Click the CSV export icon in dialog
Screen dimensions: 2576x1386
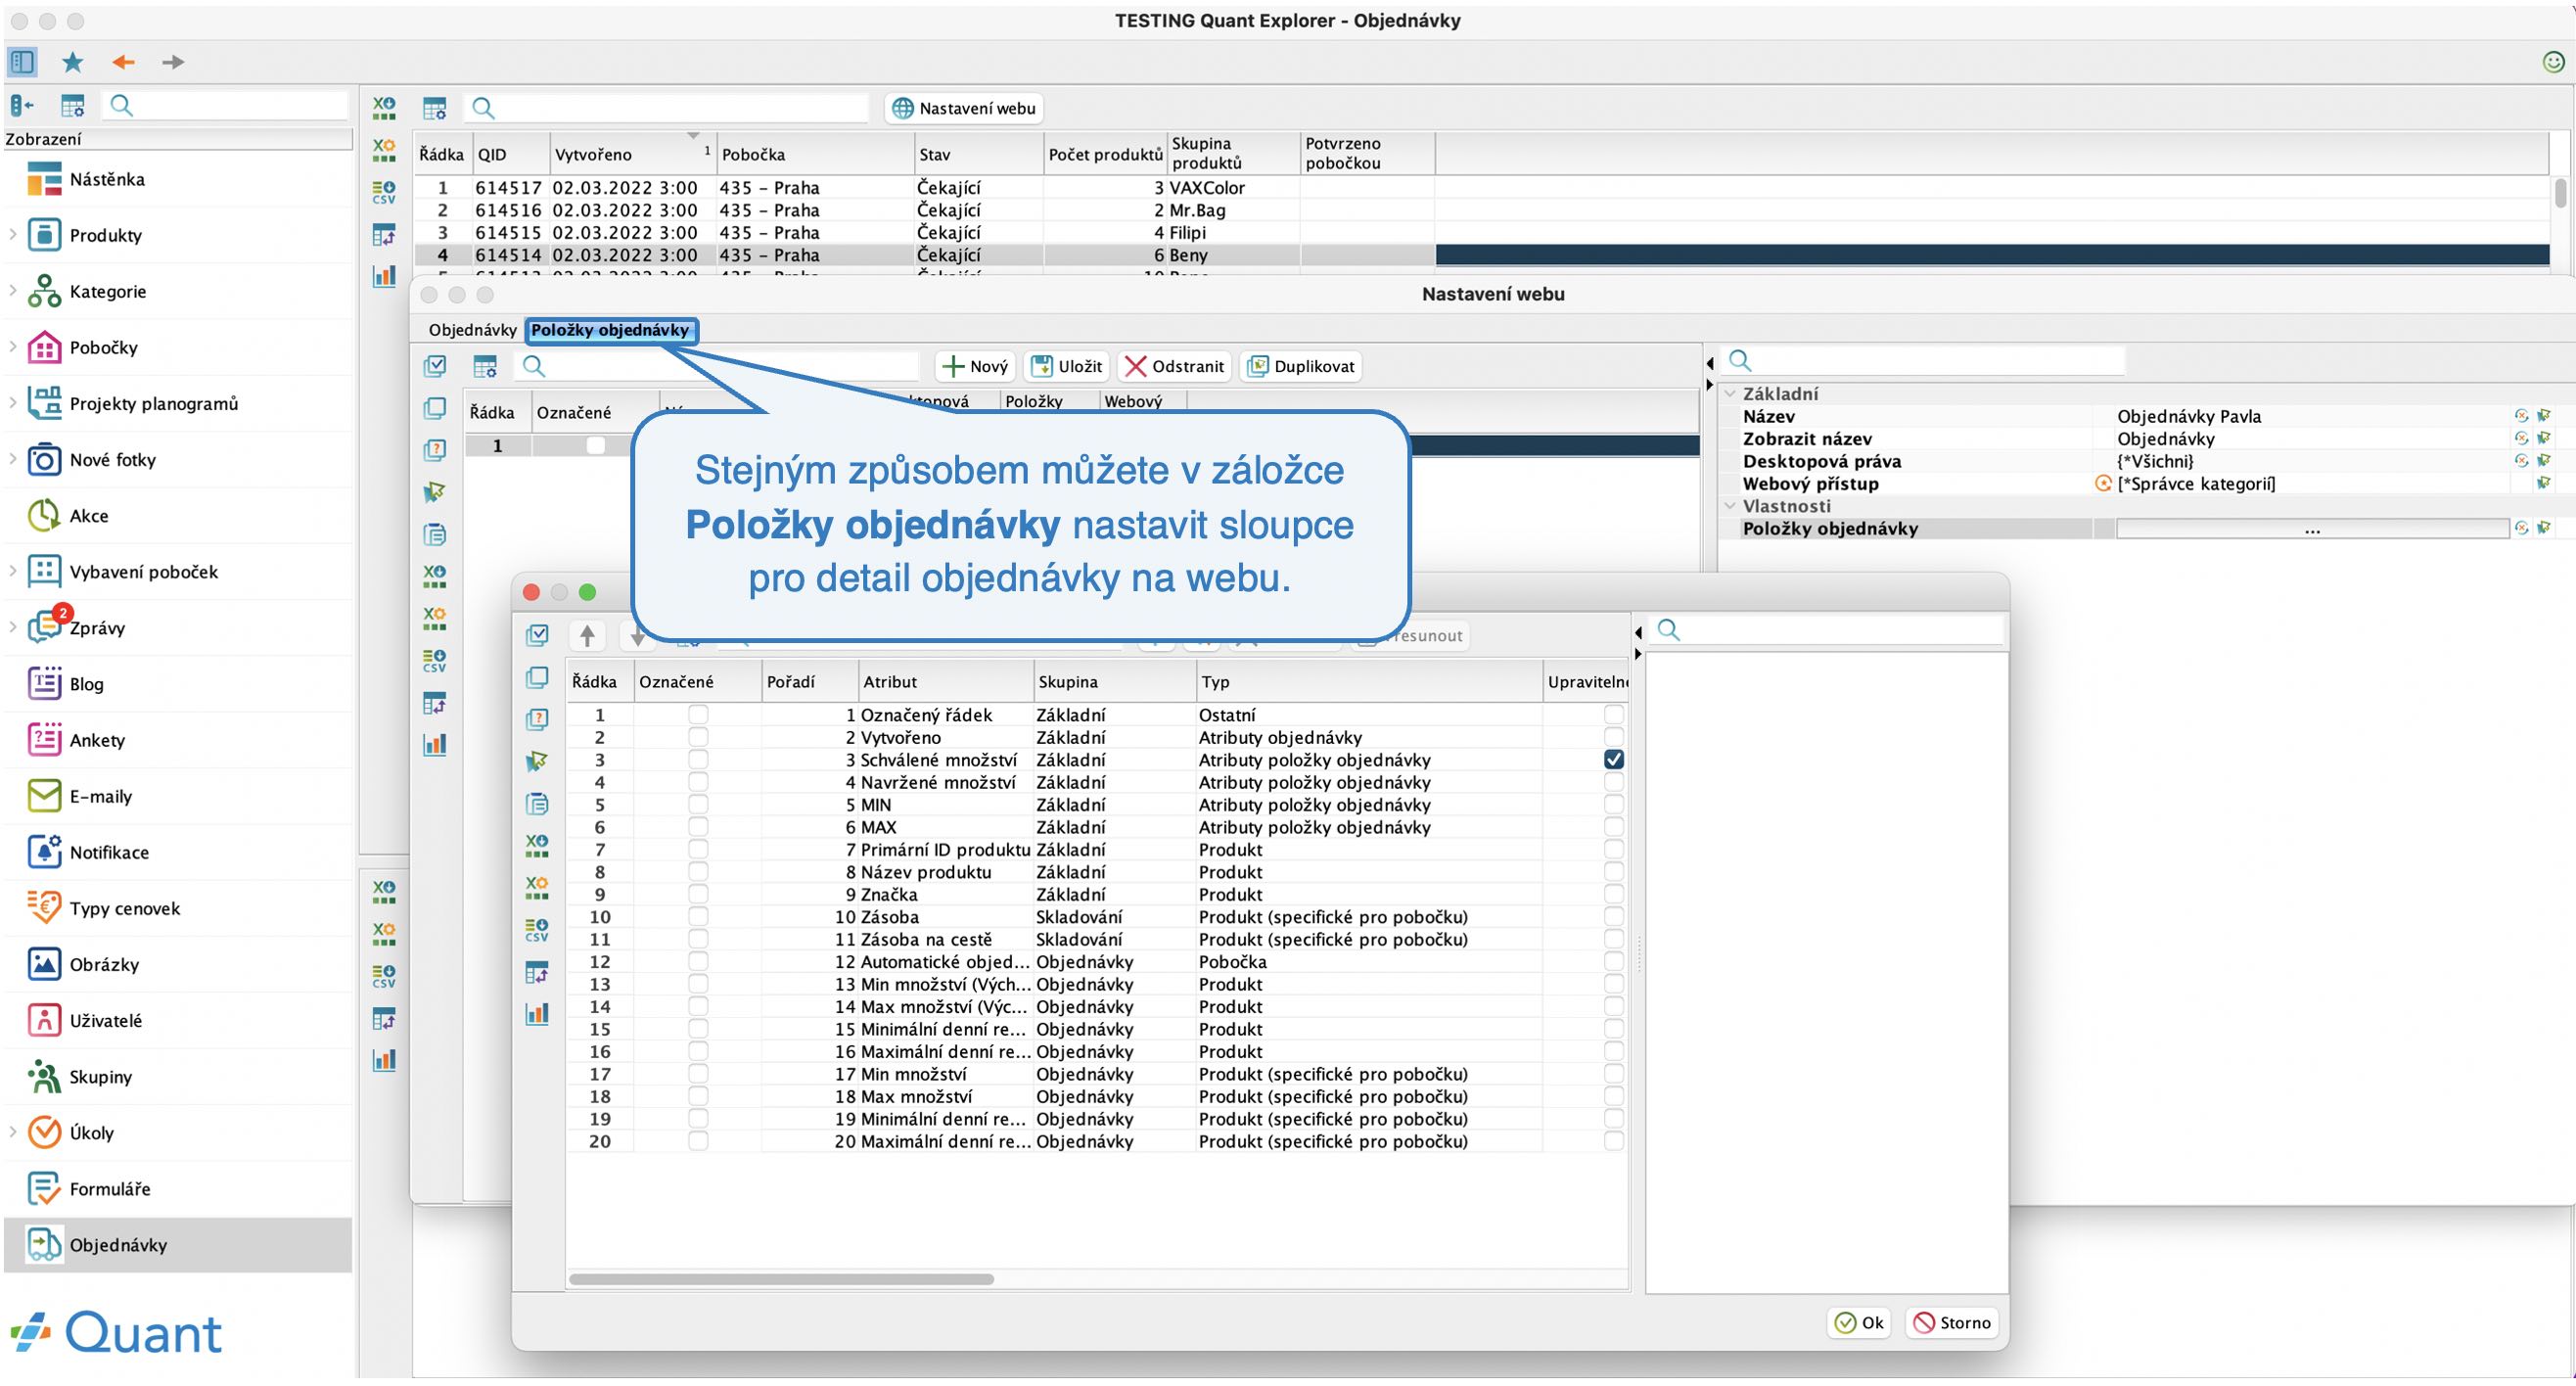537,930
